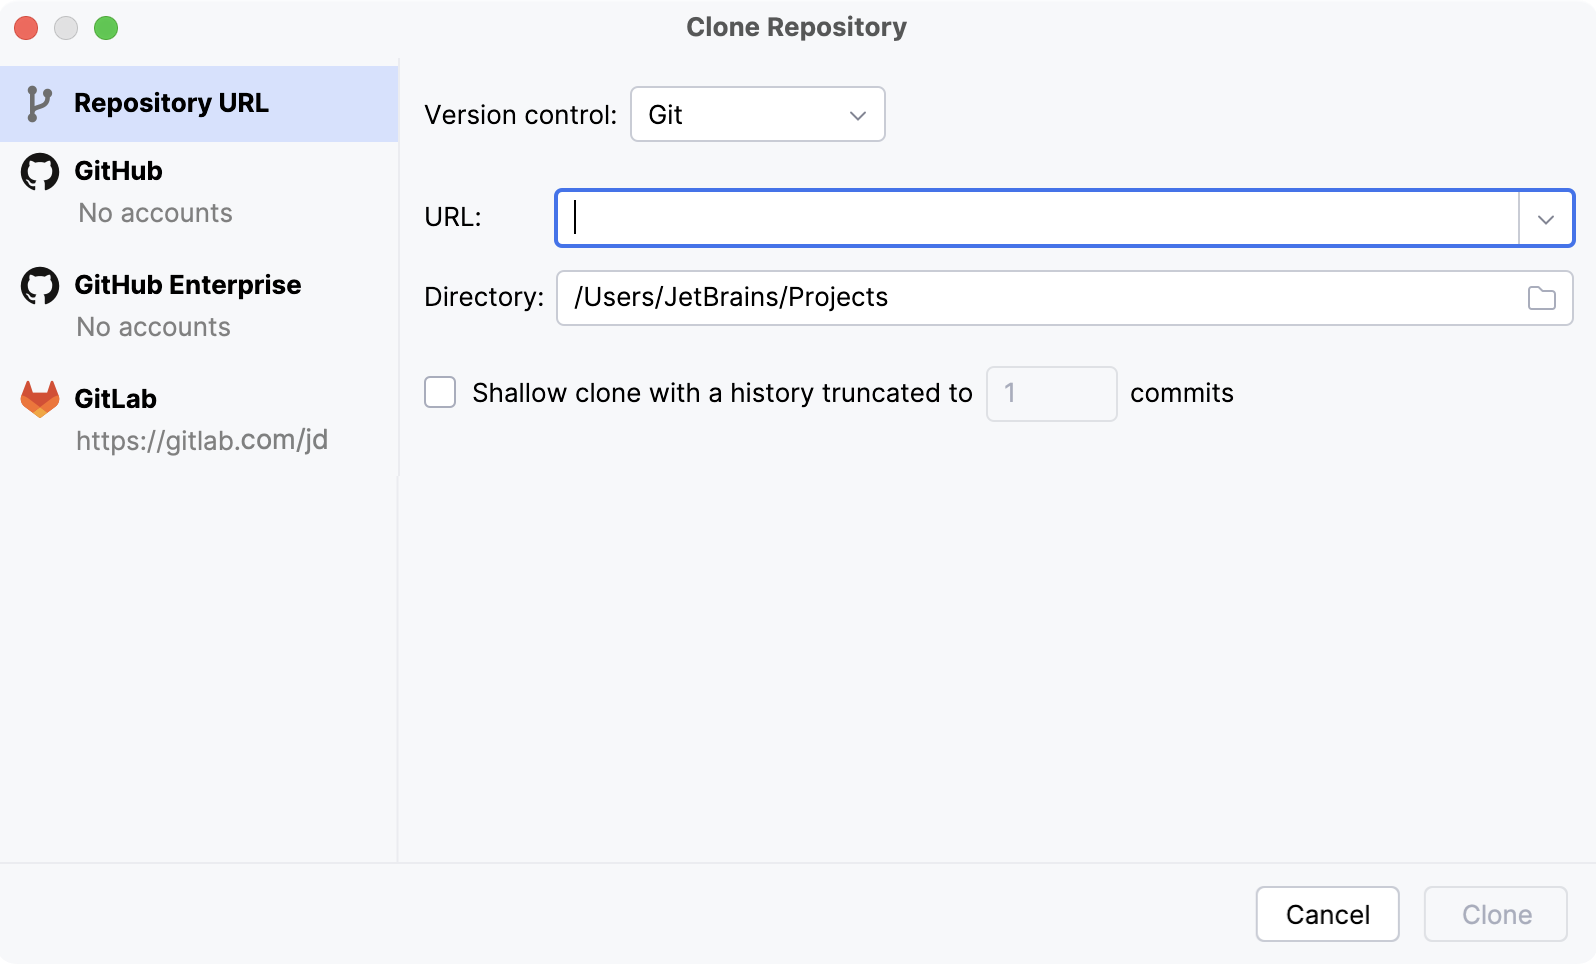Screen dimensions: 1596x964
Task: Select the git branch Repository URL icon
Action: 37,102
